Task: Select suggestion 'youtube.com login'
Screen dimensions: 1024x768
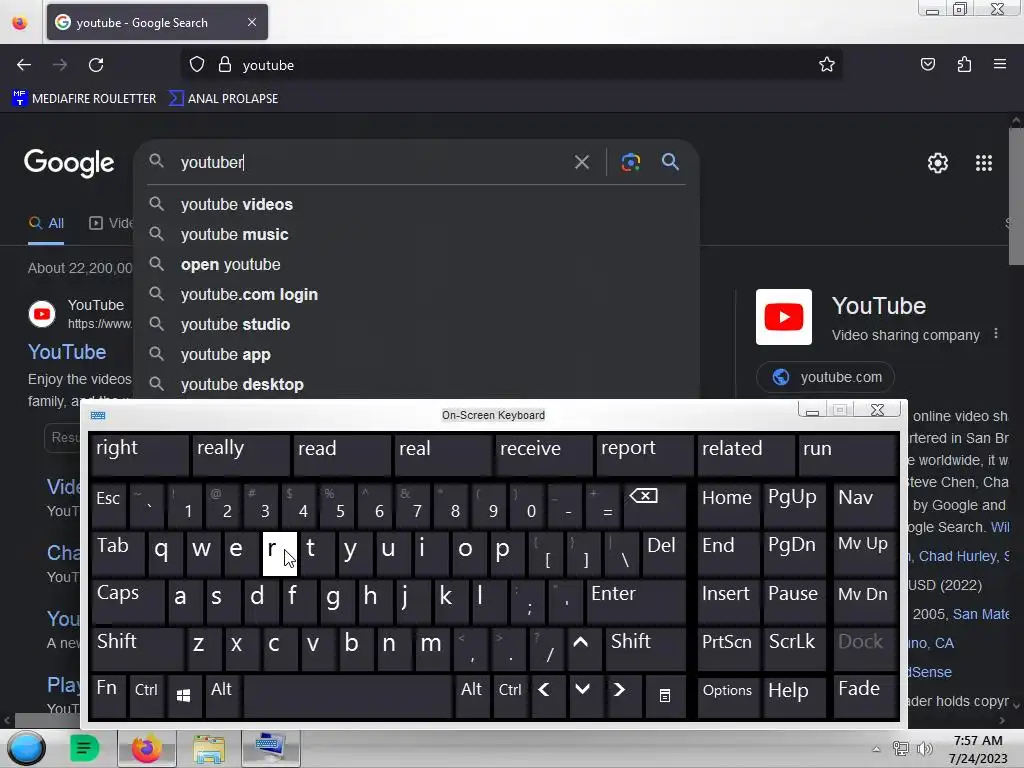Action: (416, 295)
